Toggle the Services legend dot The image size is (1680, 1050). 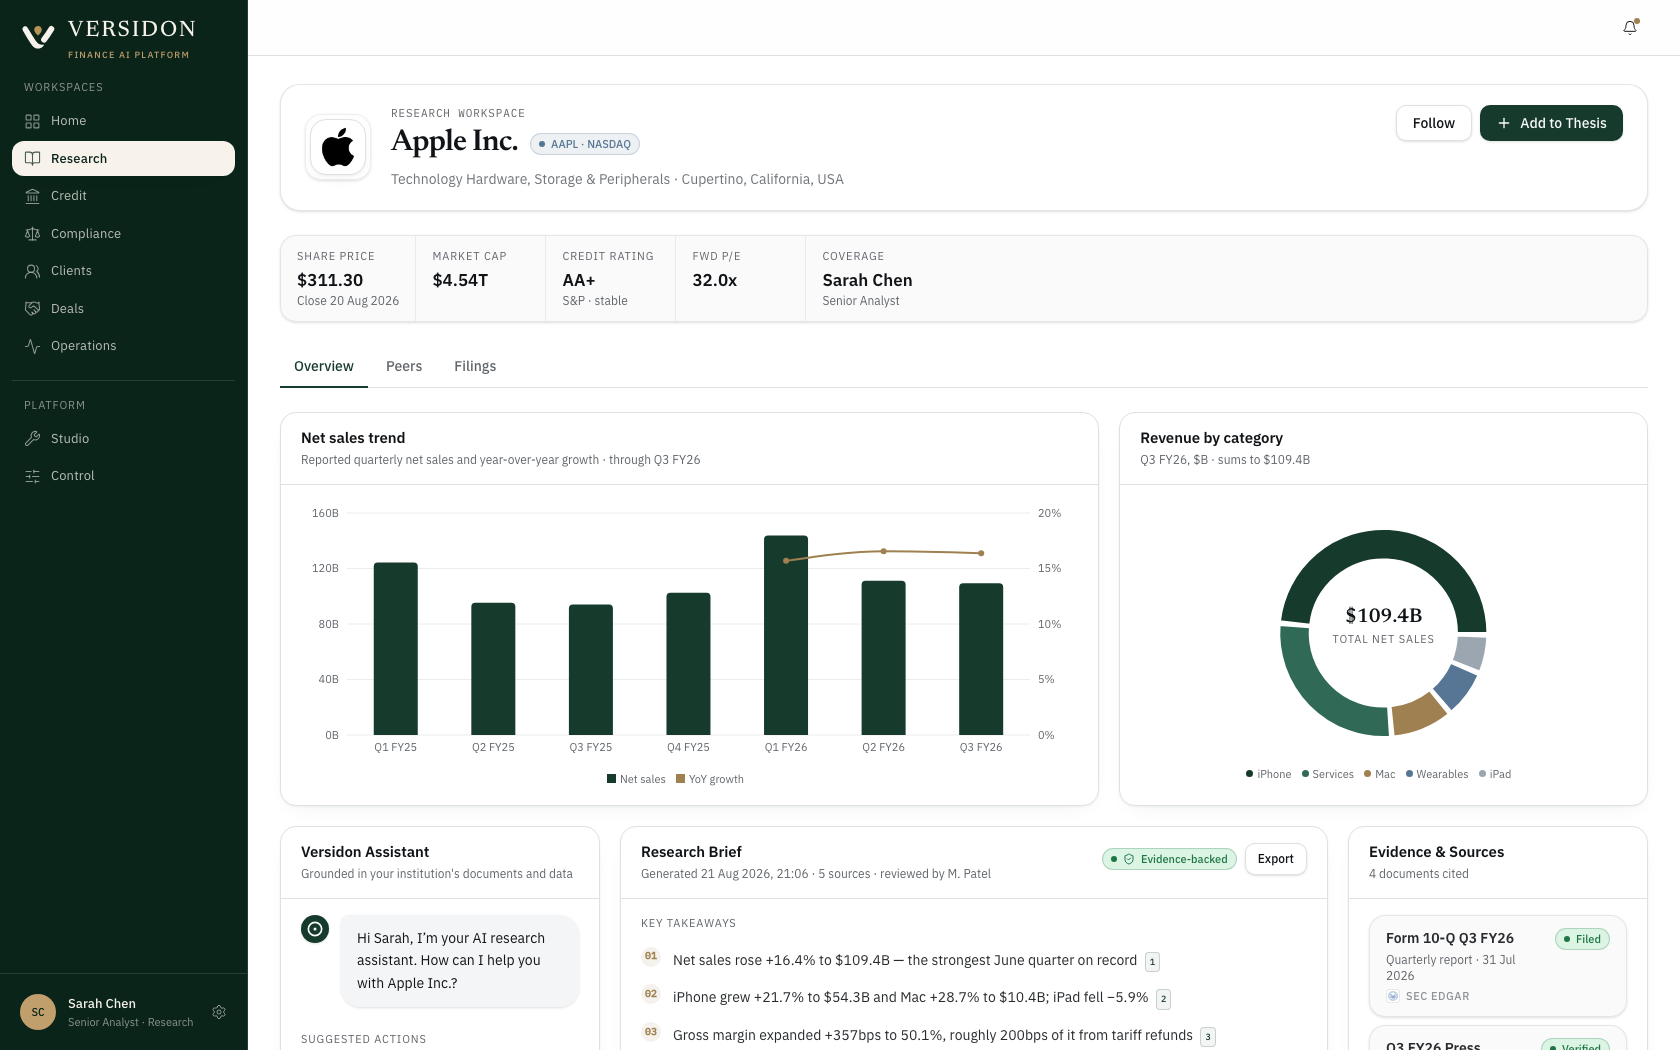click(x=1305, y=774)
